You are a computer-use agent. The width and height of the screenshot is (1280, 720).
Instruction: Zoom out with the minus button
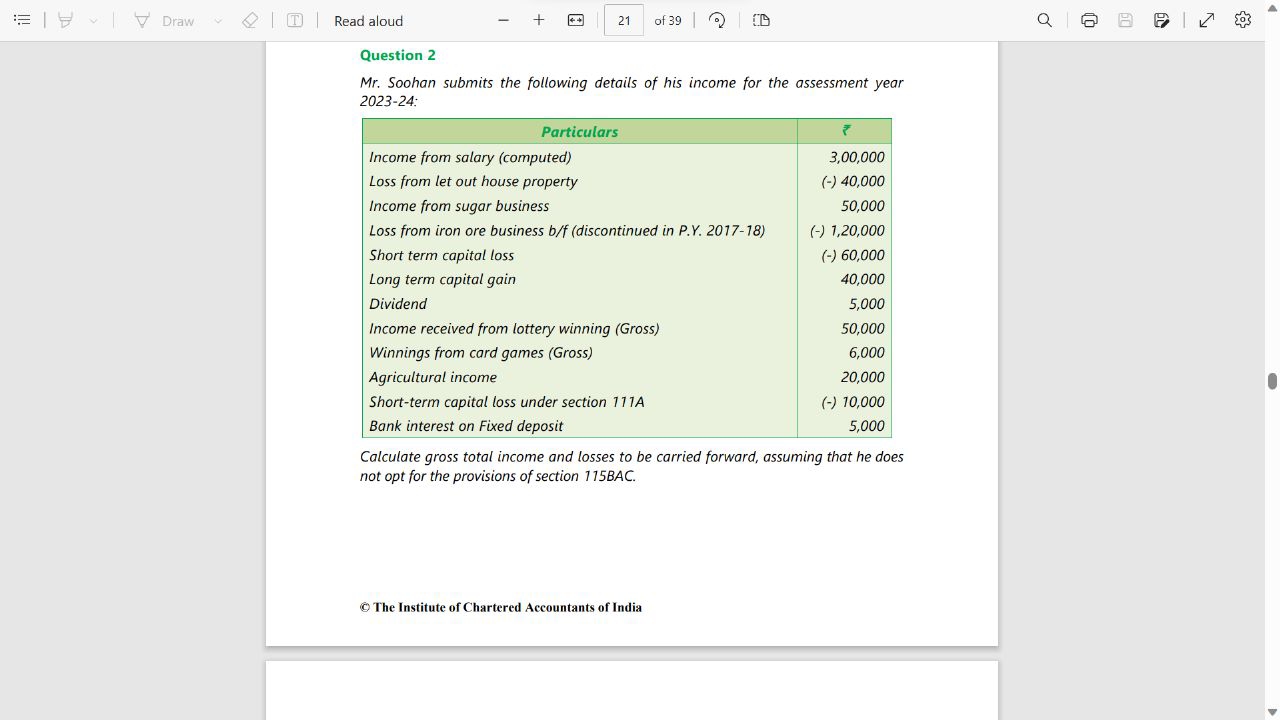(x=503, y=20)
